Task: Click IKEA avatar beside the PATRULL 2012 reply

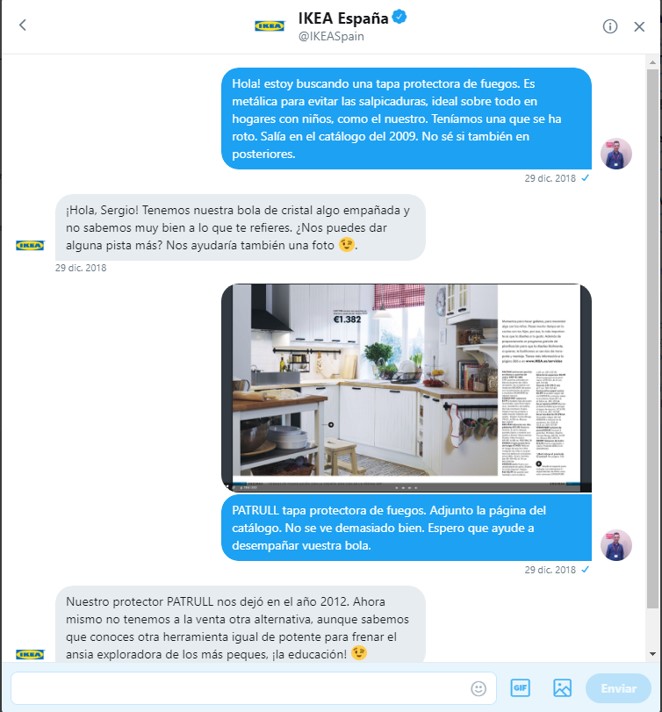Action: [x=30, y=654]
